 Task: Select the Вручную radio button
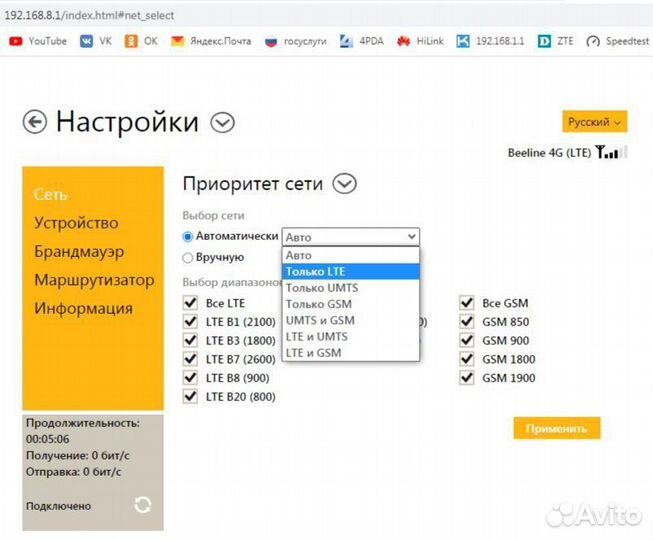click(188, 258)
